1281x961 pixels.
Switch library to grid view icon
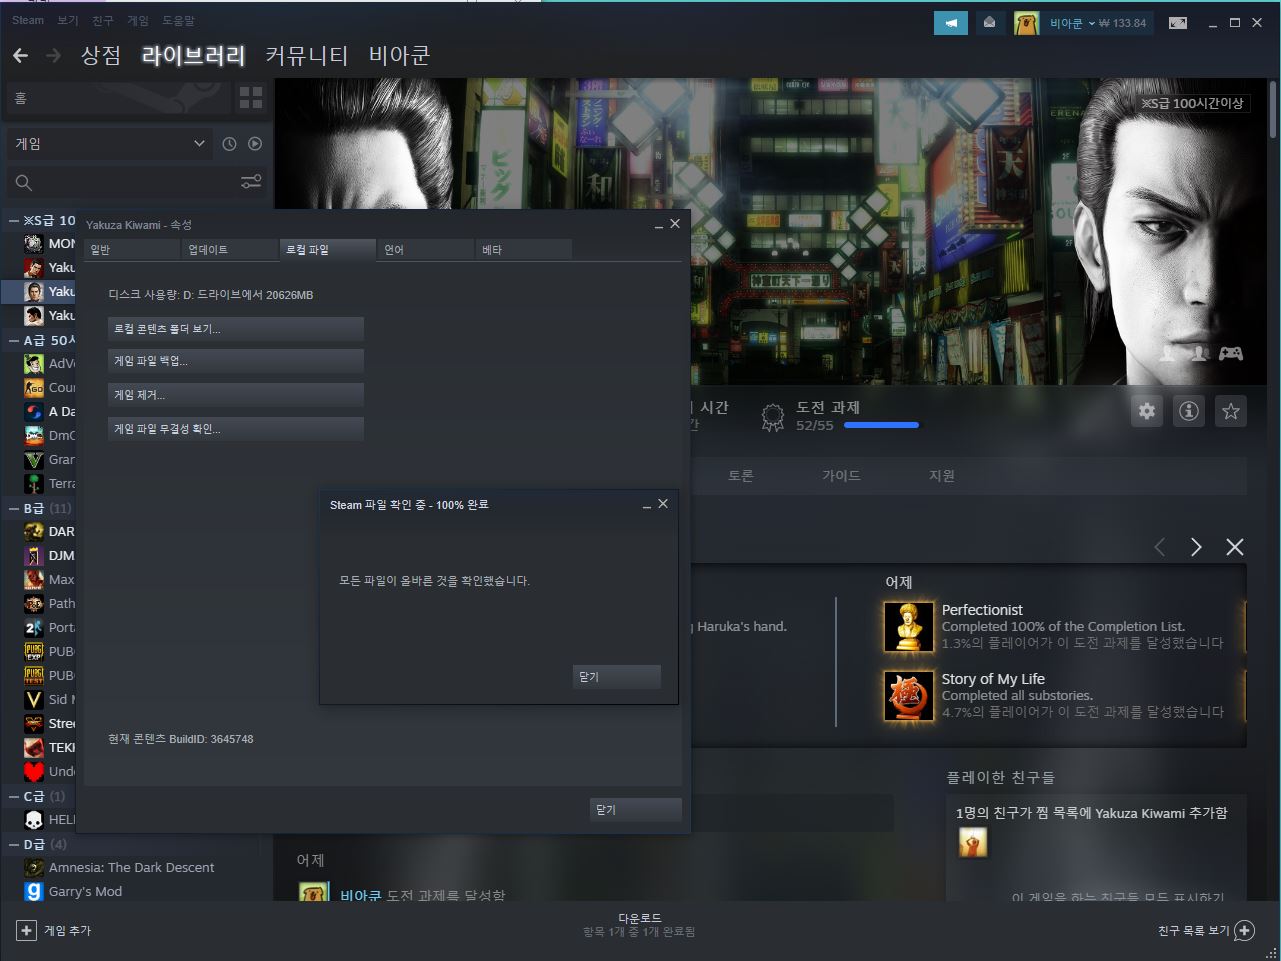pyautogui.click(x=251, y=97)
